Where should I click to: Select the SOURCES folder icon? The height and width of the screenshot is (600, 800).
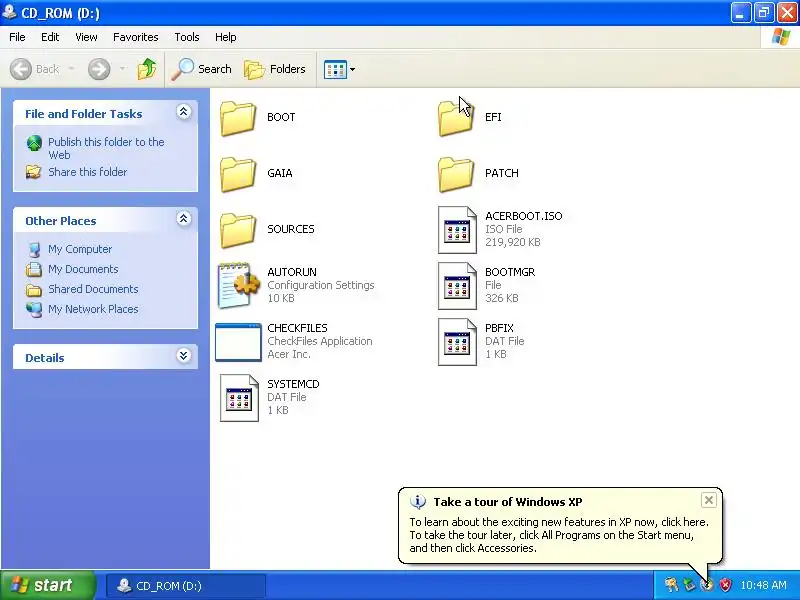click(x=238, y=230)
